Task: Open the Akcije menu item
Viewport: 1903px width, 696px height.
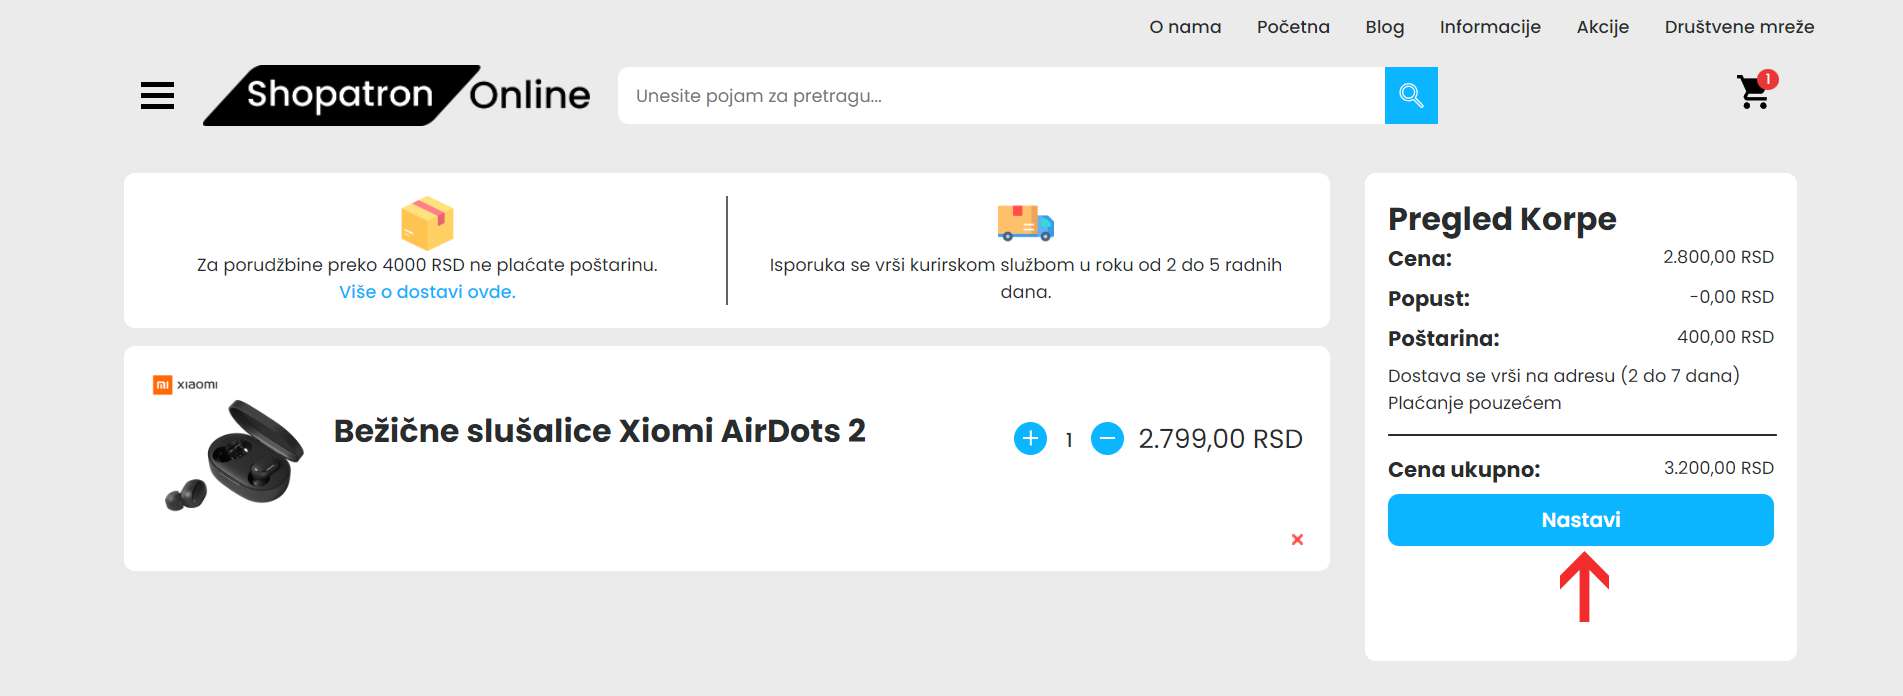Action: 1602,27
